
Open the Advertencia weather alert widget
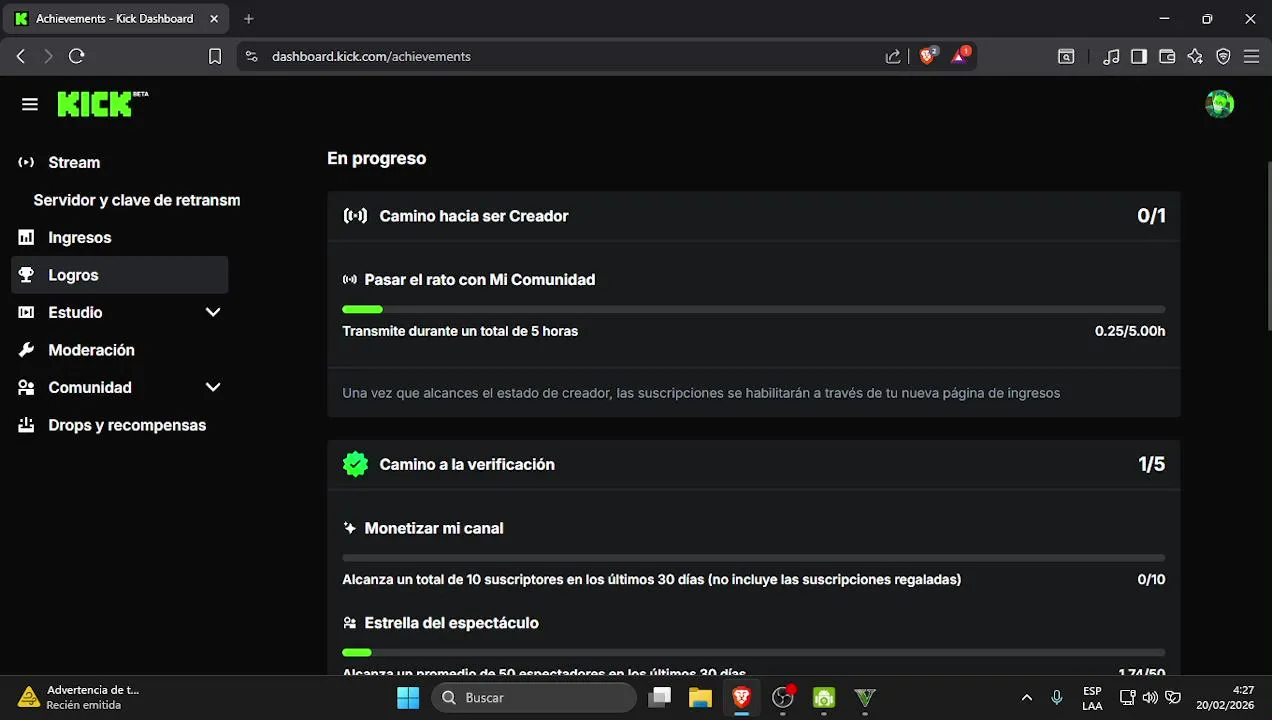click(78, 697)
